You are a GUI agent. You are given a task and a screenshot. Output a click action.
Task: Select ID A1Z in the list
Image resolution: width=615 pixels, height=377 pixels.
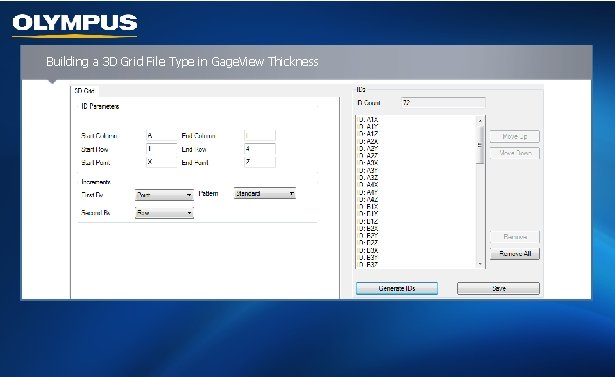[x=368, y=134]
